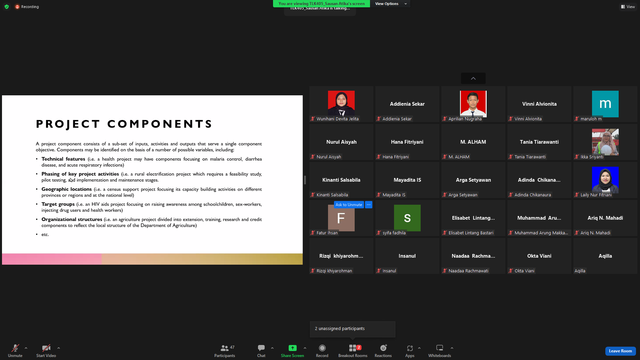Select the Vinni Alvionita participant tile

[x=539, y=104]
